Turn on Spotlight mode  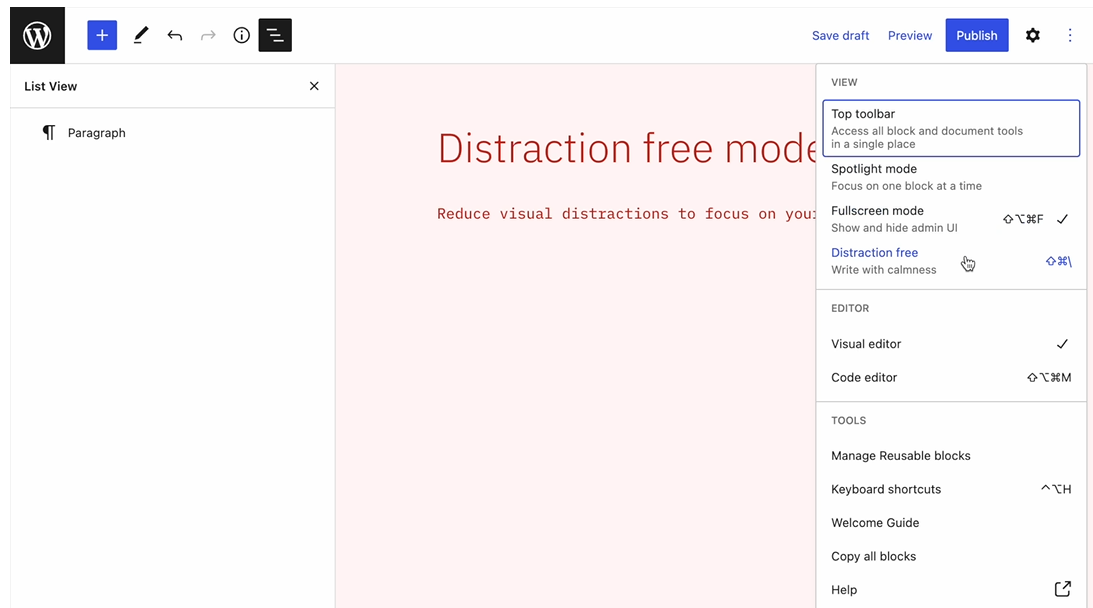click(x=950, y=177)
